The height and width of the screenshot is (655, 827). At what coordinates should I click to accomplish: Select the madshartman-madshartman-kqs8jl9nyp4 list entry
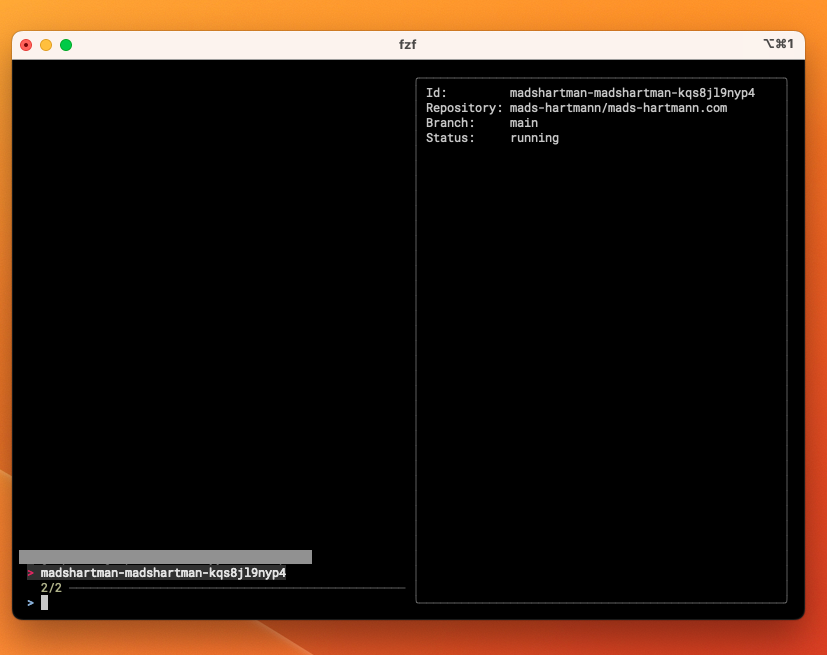pyautogui.click(x=163, y=573)
